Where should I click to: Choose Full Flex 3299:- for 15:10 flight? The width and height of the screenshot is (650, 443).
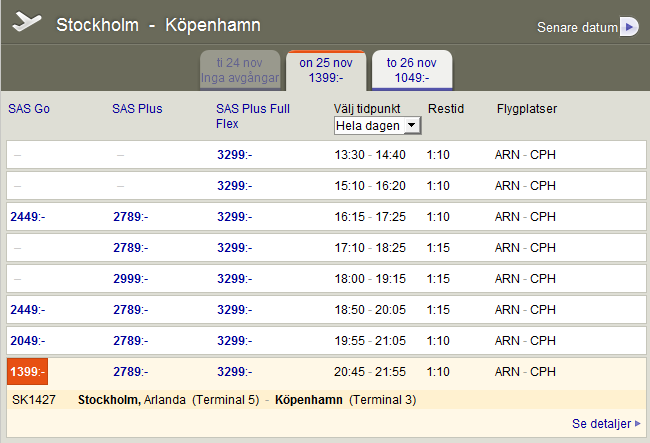coord(235,185)
